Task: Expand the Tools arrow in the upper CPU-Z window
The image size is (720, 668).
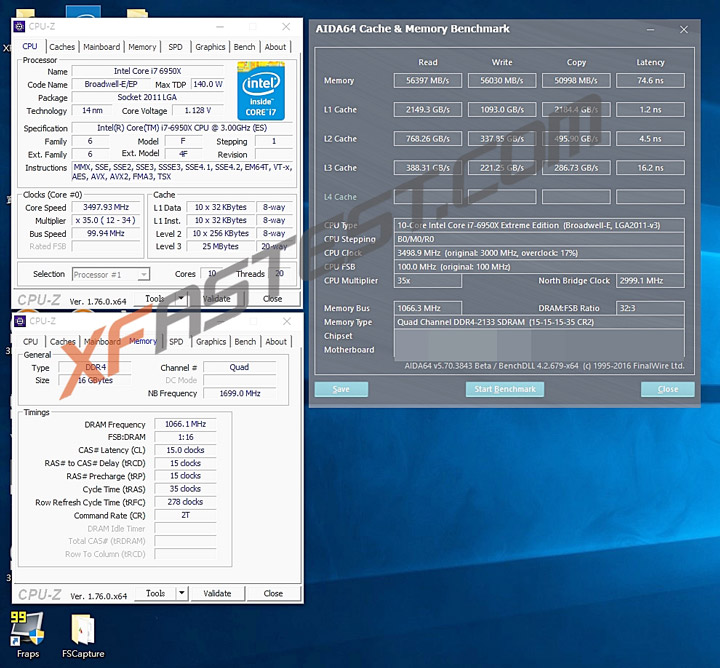Action: coord(181,299)
